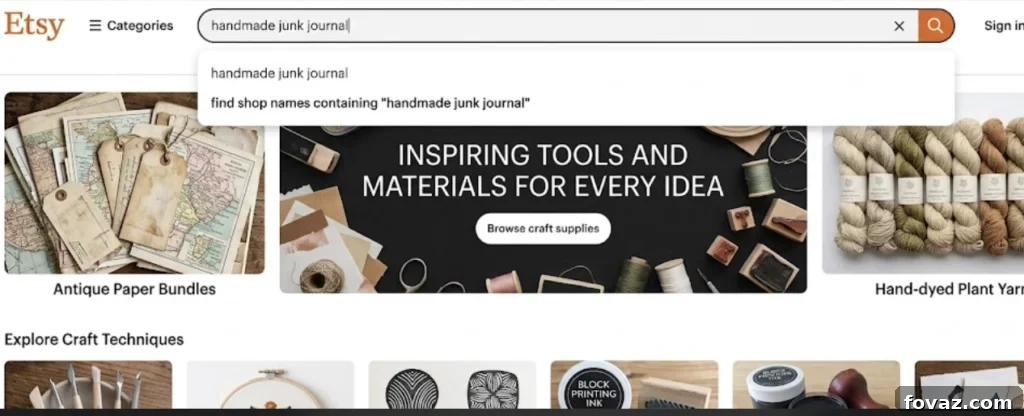The height and width of the screenshot is (416, 1024).
Task: Clear the search box with X icon
Action: pos(899,26)
